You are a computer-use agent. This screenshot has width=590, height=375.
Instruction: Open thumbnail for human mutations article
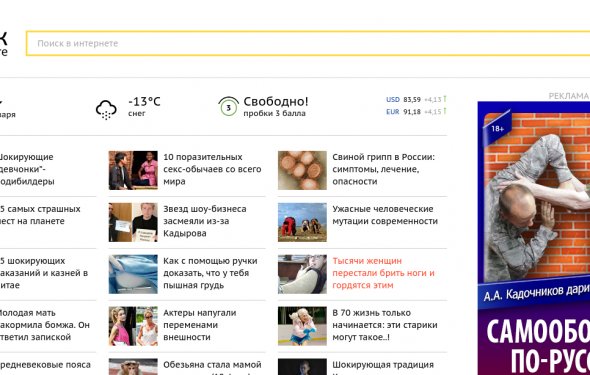click(x=302, y=222)
